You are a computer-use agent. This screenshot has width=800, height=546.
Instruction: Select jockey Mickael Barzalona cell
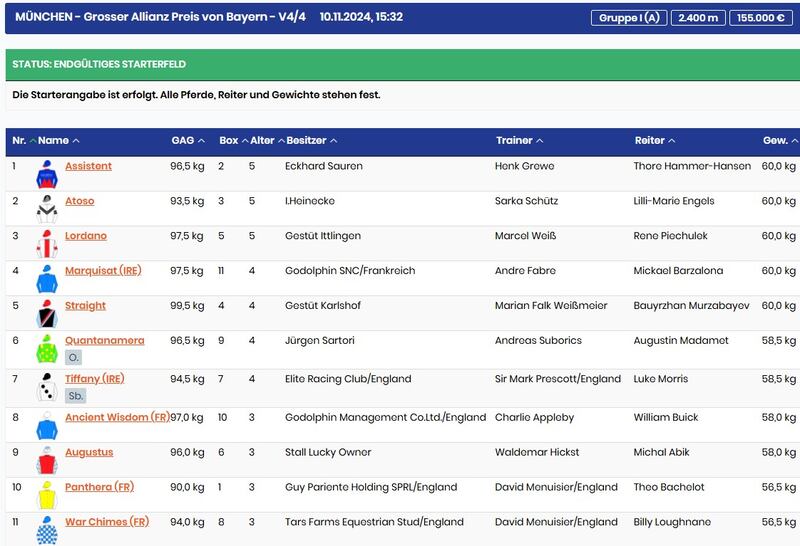[678, 270]
